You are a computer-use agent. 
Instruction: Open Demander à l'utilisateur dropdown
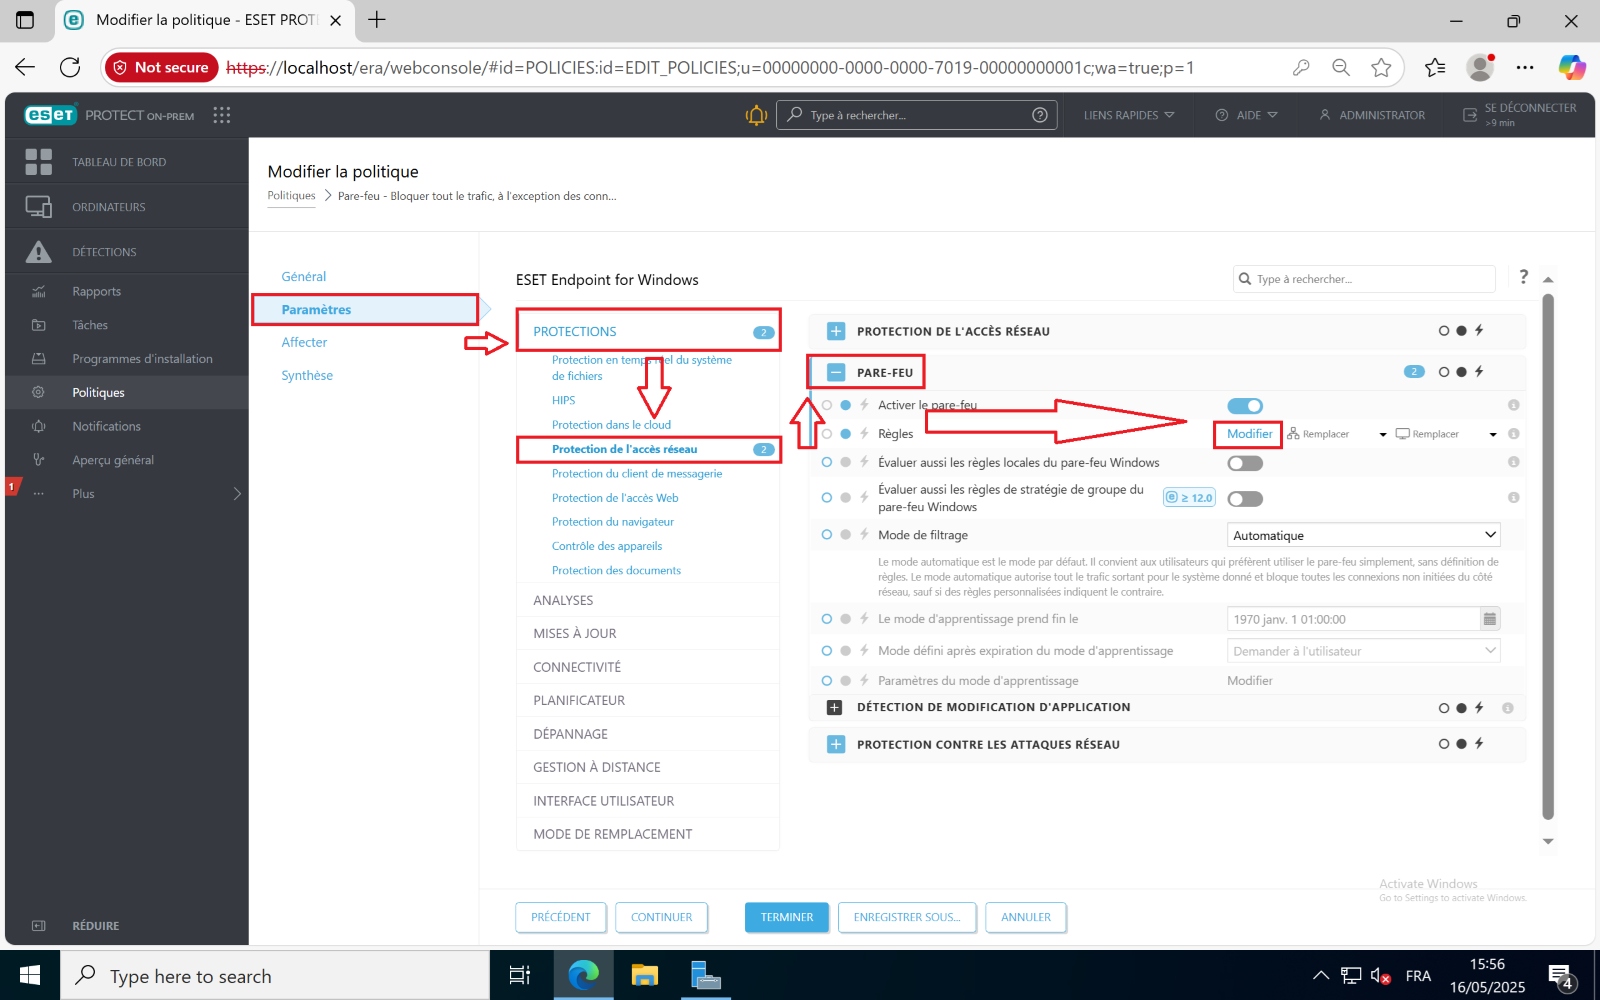coord(1364,651)
